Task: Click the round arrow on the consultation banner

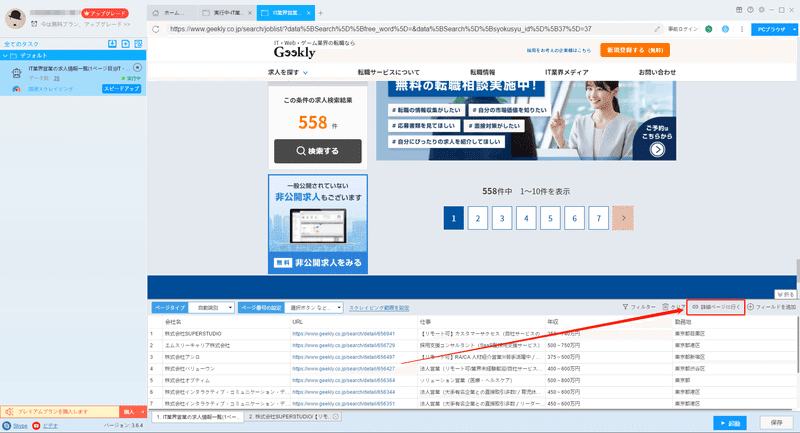Action: point(657,149)
